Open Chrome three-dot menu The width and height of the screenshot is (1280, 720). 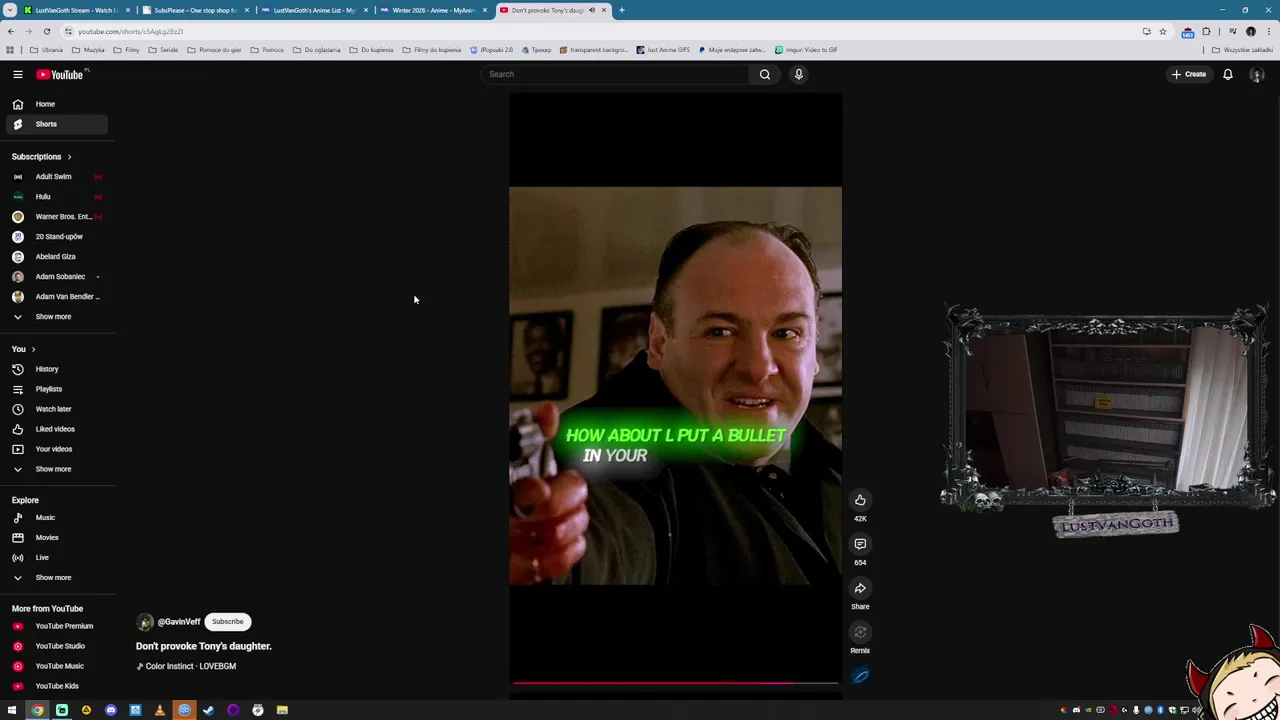click(1268, 31)
